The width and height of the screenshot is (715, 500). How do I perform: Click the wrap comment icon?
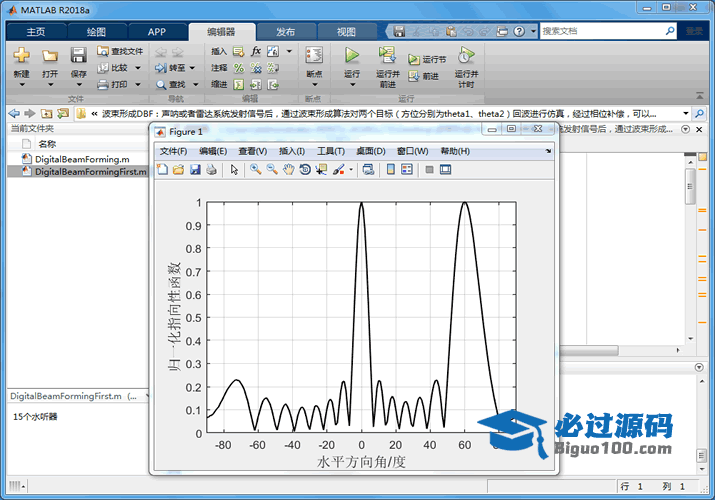tap(273, 68)
